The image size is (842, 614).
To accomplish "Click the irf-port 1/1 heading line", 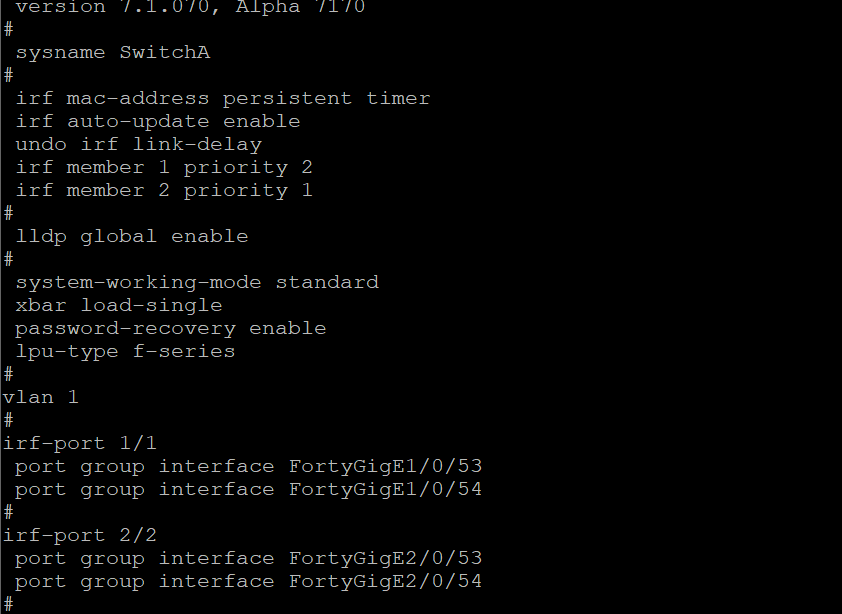I will tap(80, 443).
